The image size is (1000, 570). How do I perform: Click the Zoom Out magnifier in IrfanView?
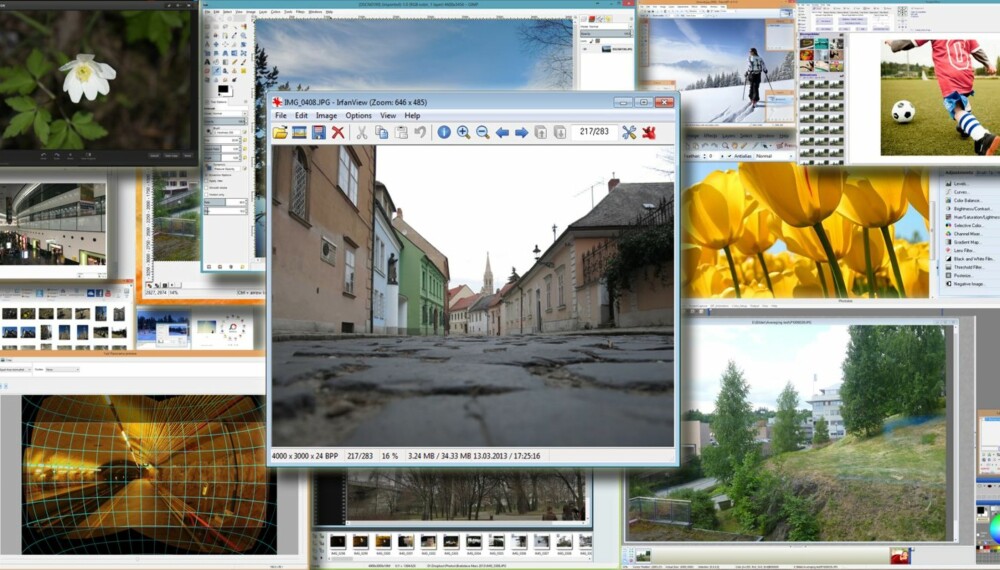click(x=483, y=133)
